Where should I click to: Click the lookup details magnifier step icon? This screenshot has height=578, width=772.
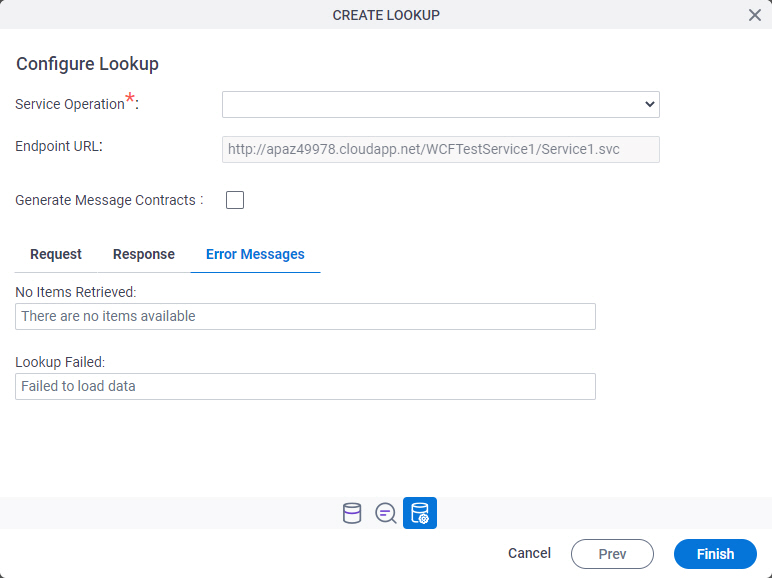coord(386,513)
